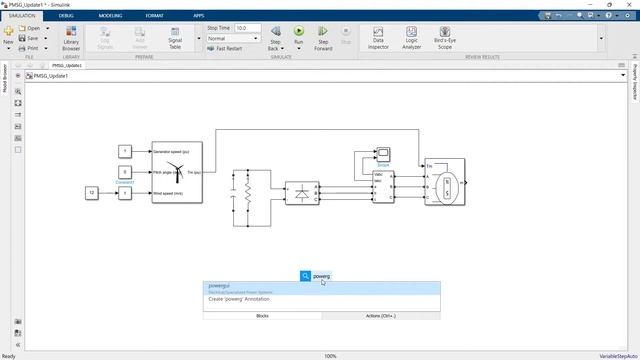640x360 pixels.
Task: Click the New model icon
Action: (x=8, y=31)
